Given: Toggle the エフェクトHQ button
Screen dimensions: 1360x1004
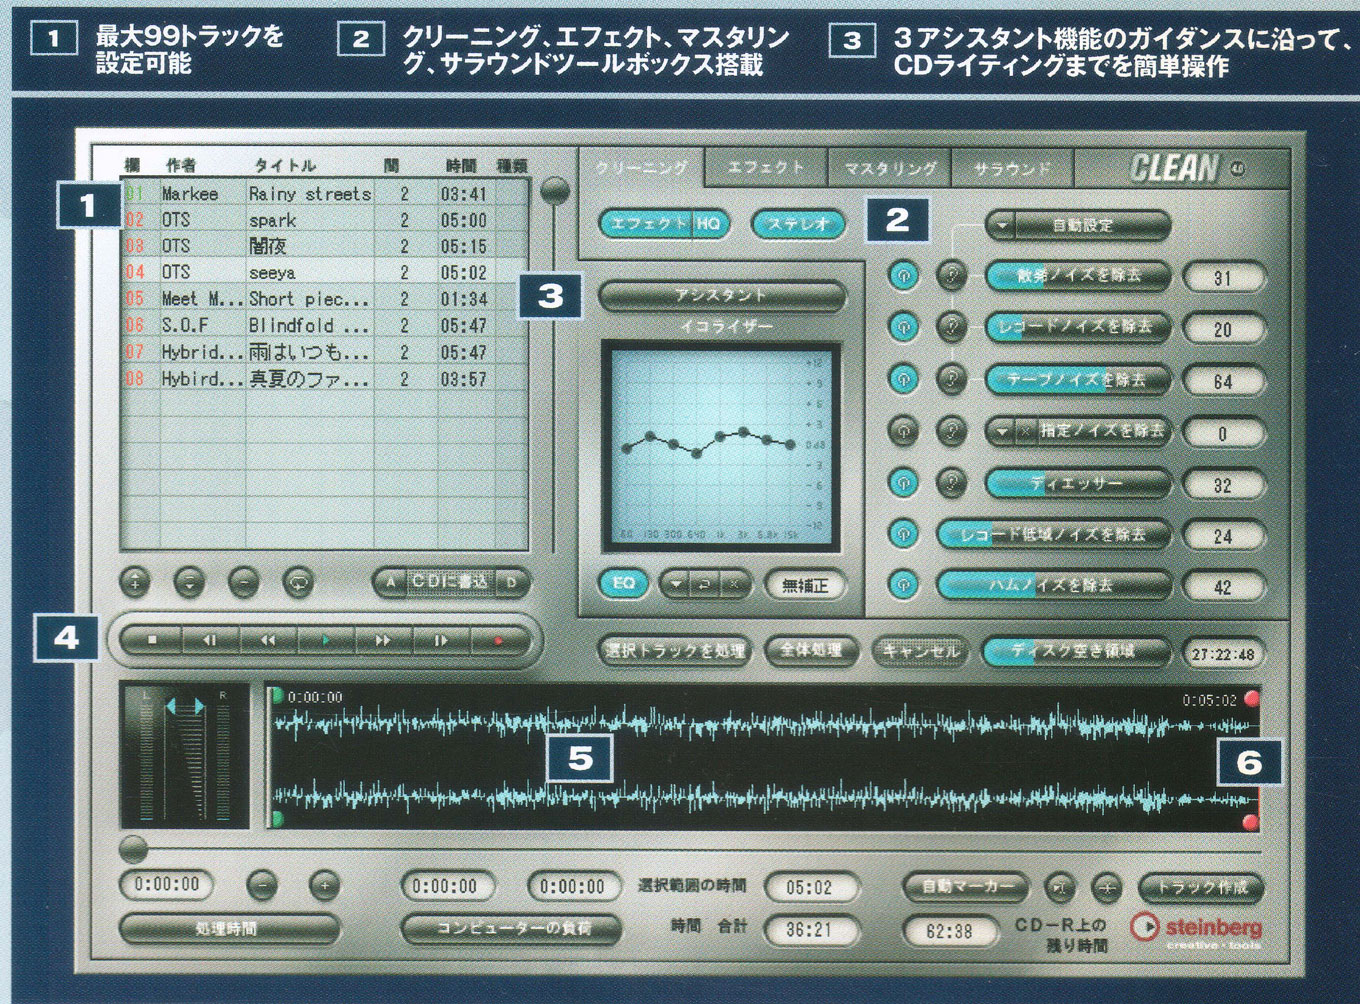Looking at the screenshot, I should pyautogui.click(x=666, y=224).
